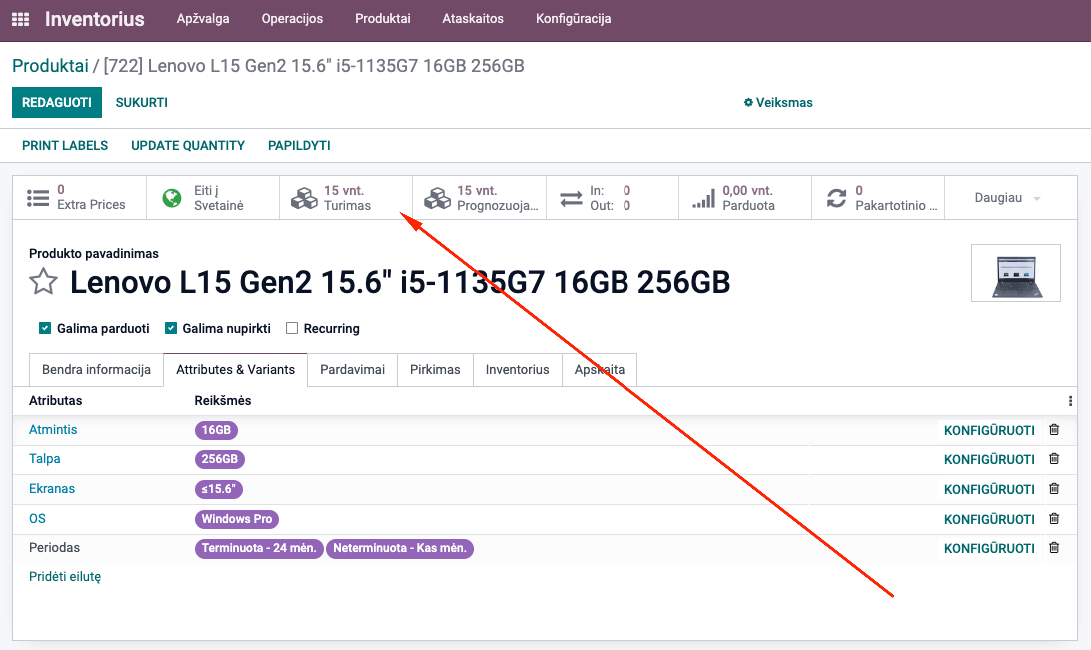Viewport: 1091px width, 650px height.
Task: Click the Periodas attribute name
Action: pyautogui.click(x=54, y=548)
